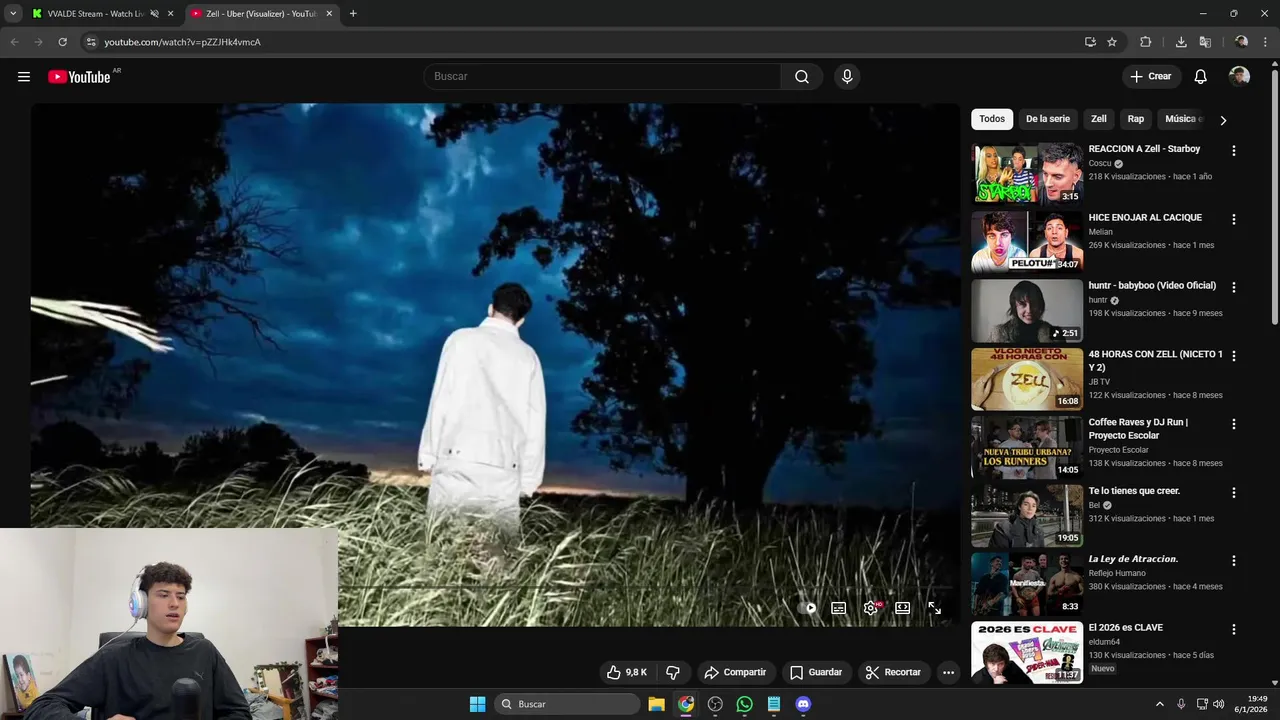
Task: Focus the YouTube Buscar search field
Action: 603,77
